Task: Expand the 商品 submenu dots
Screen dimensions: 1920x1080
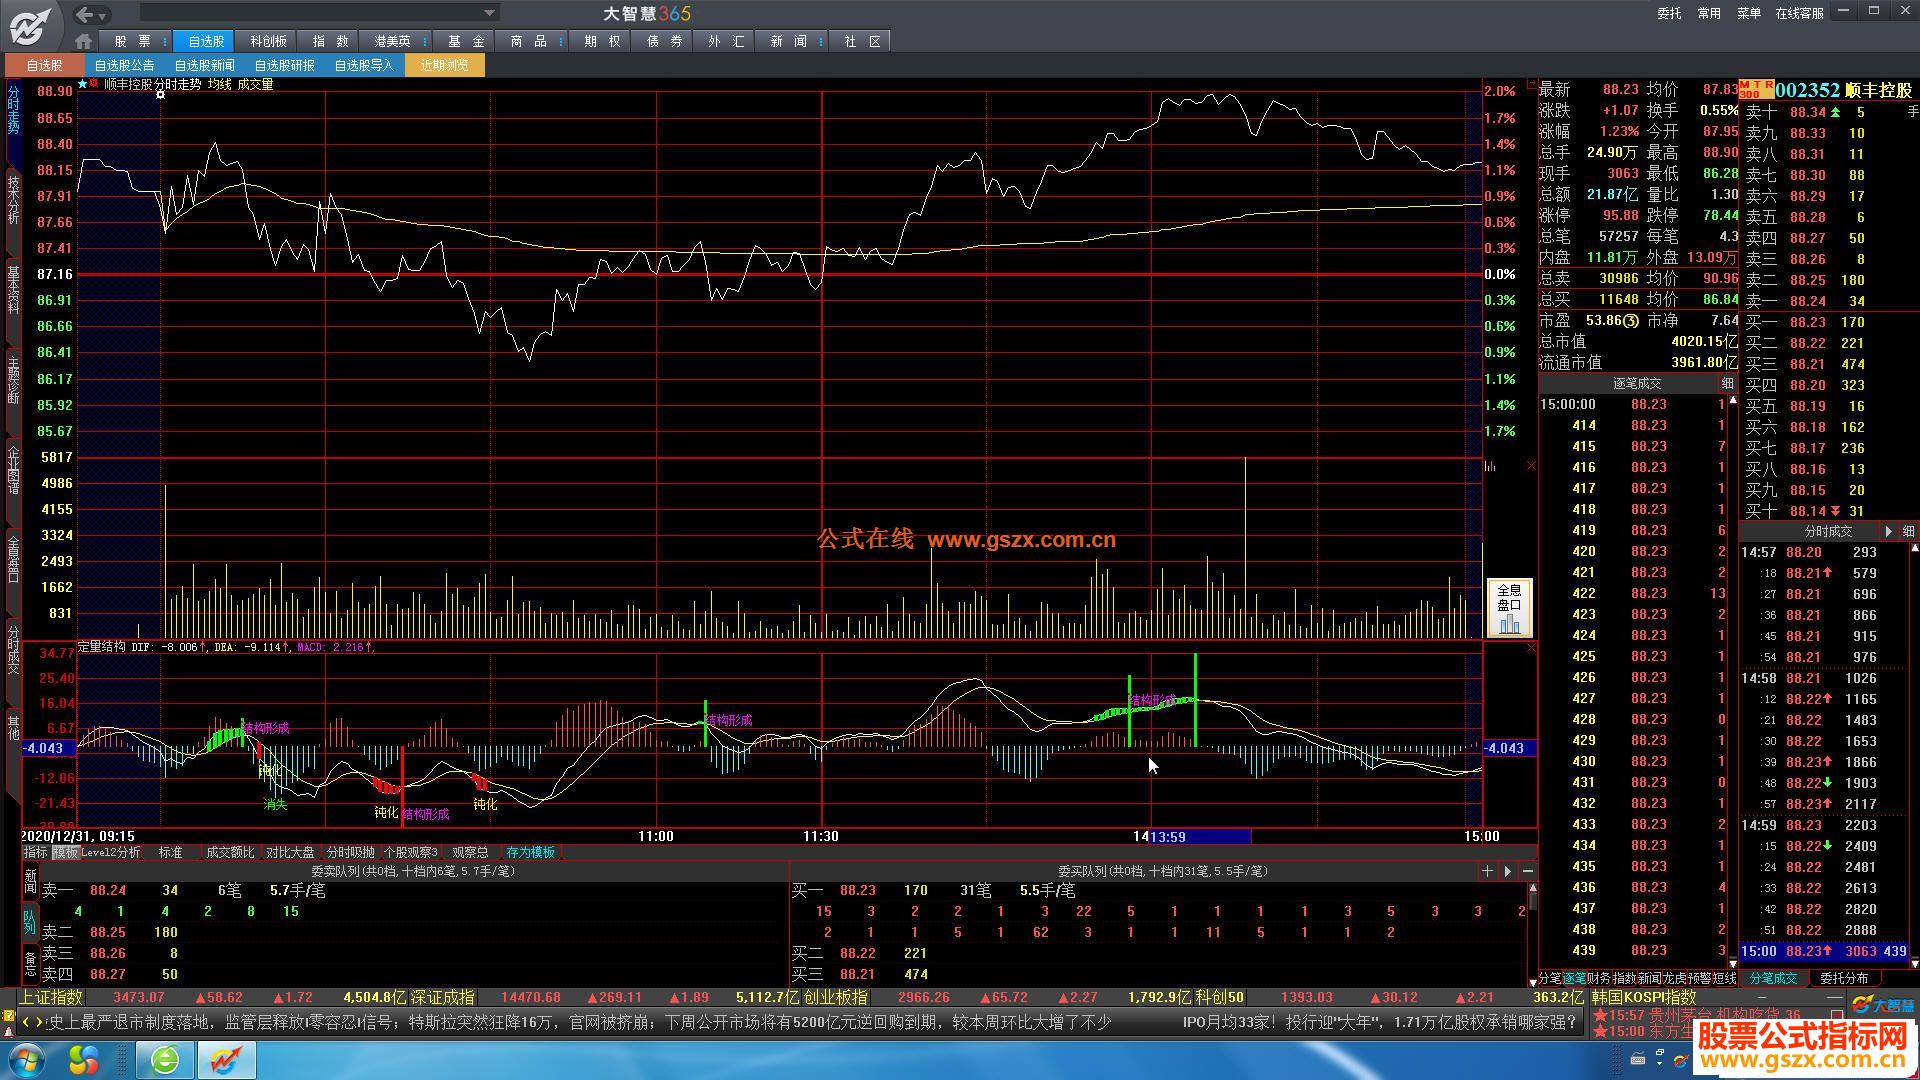Action: pos(562,41)
